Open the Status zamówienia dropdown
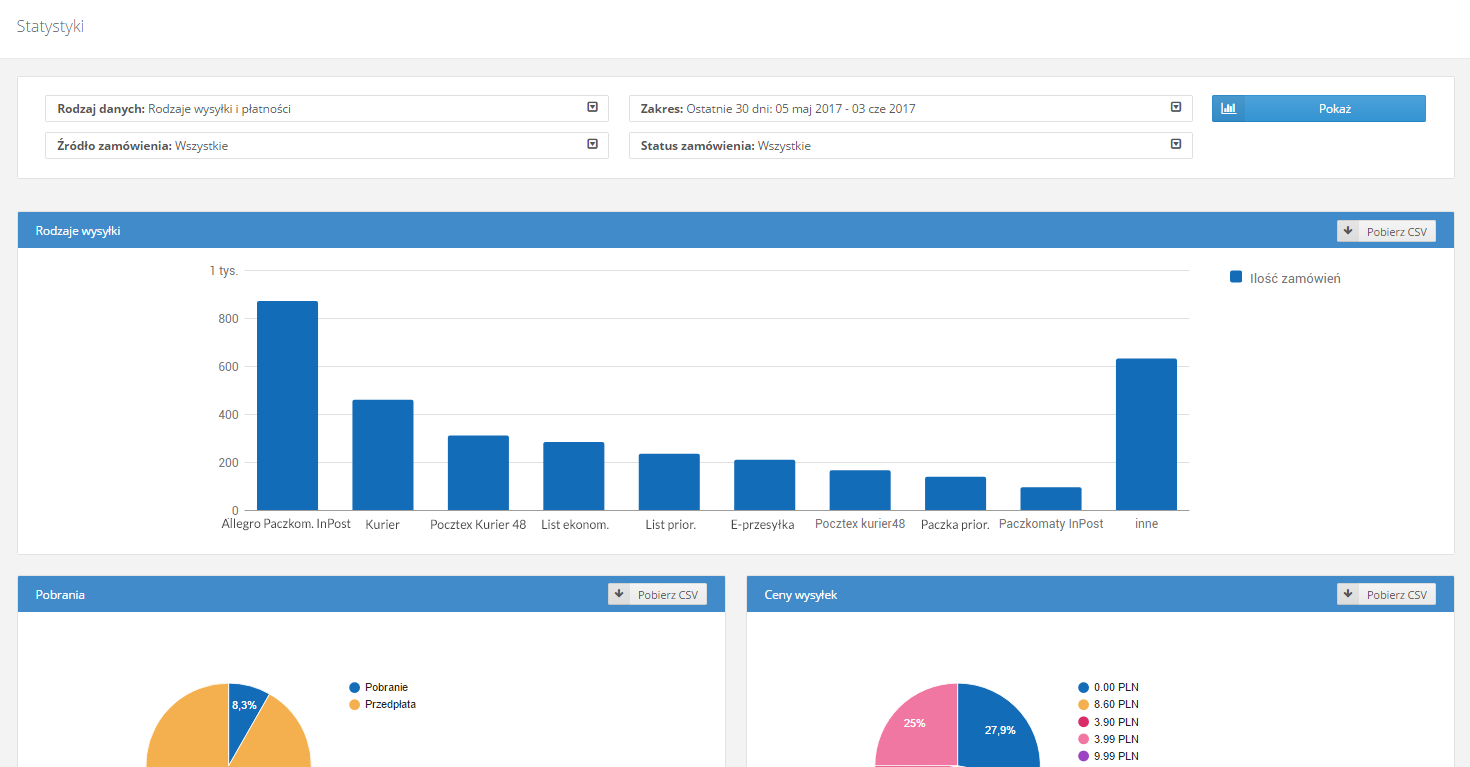The height and width of the screenshot is (767, 1470). pos(911,145)
